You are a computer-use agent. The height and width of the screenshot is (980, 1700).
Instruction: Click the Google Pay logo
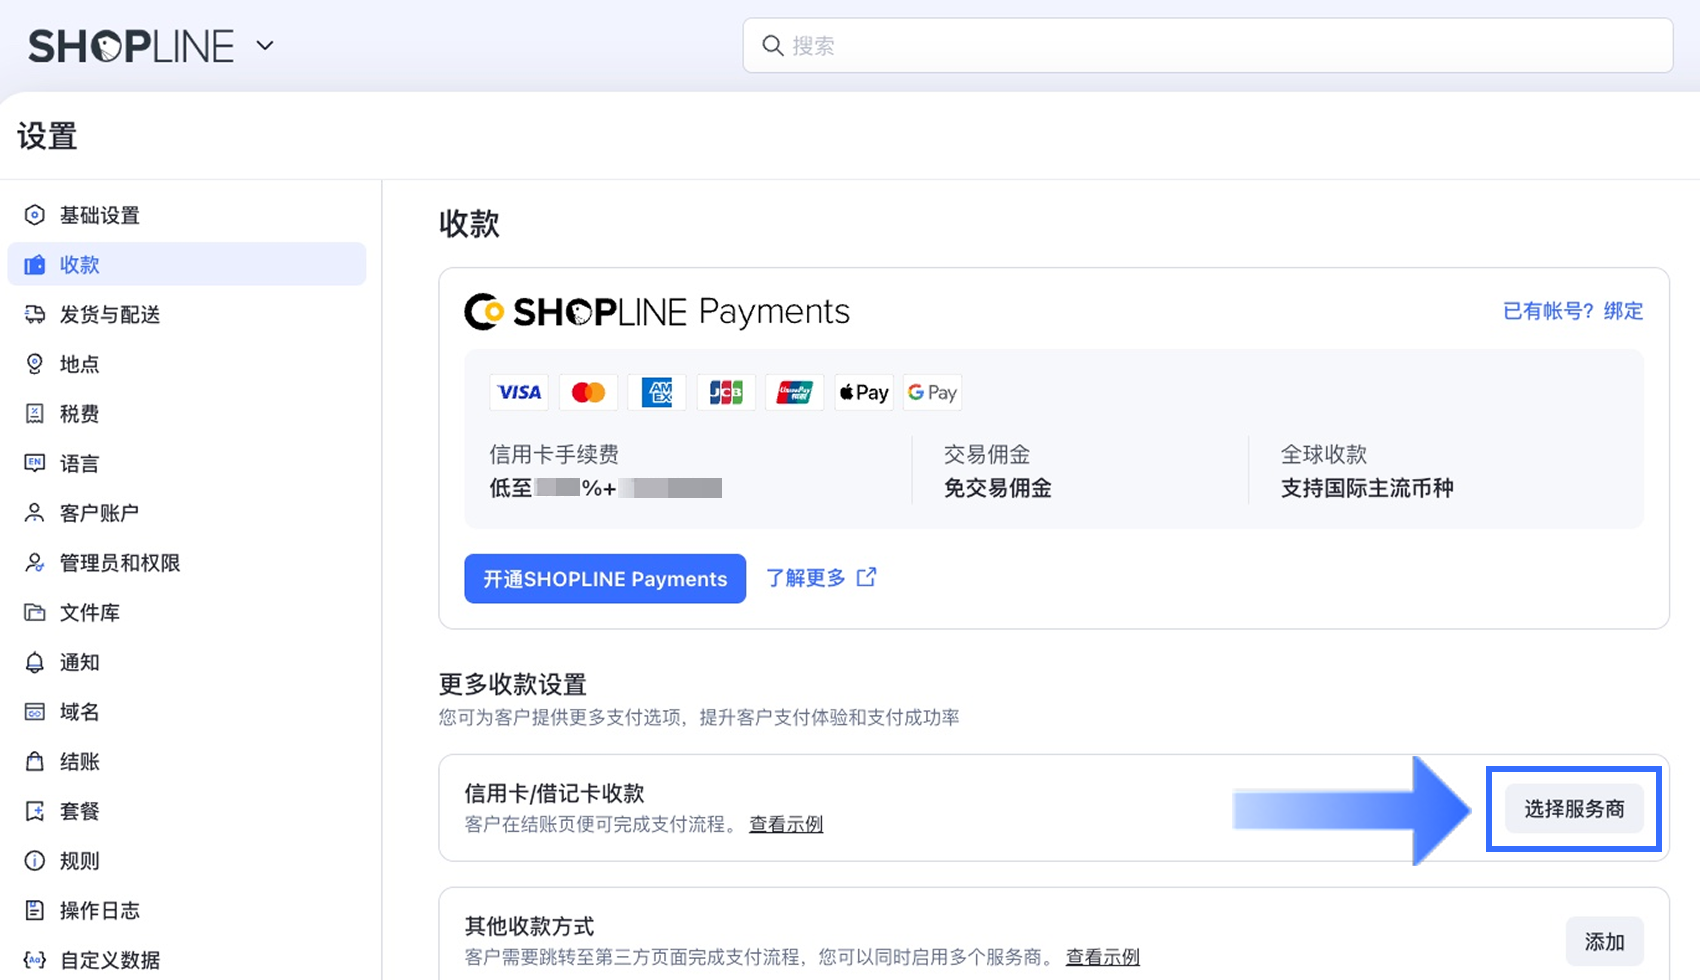[932, 392]
